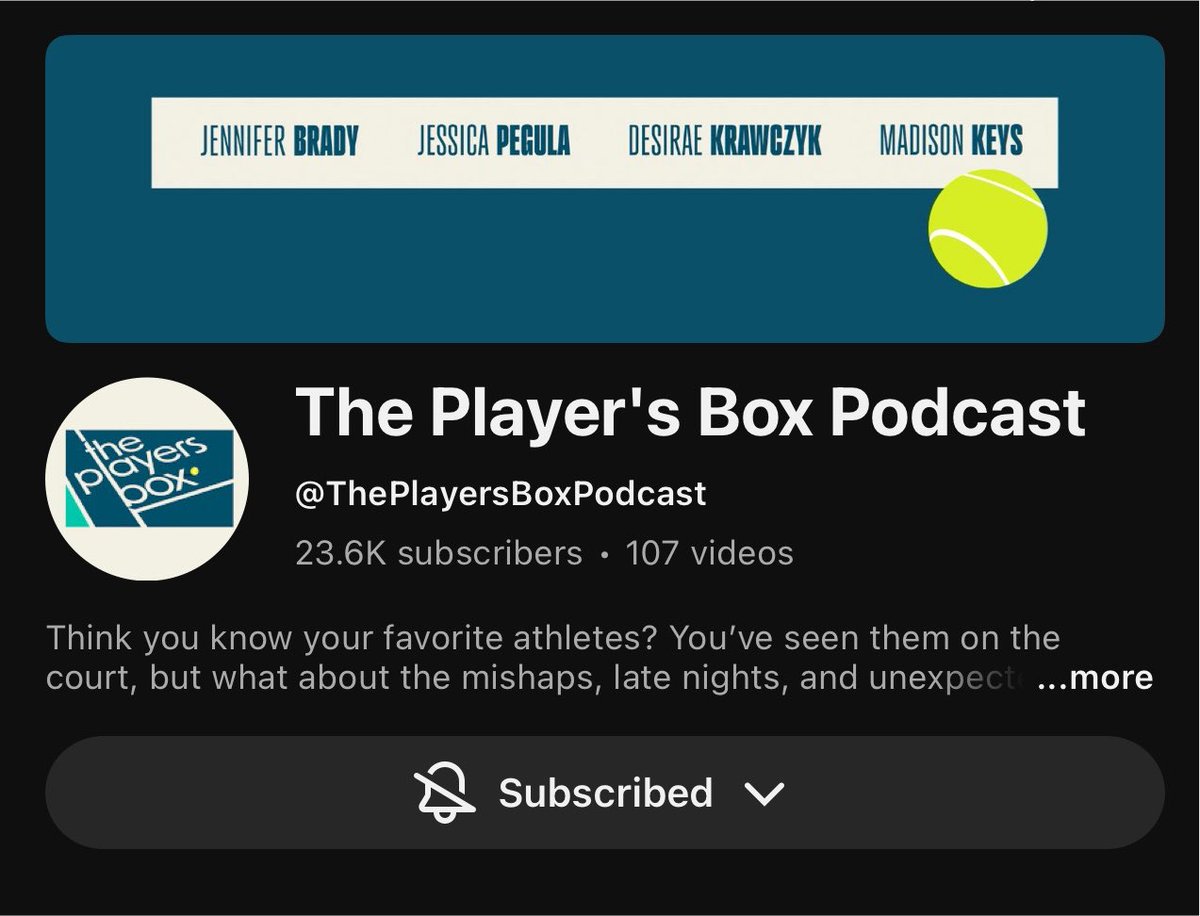Expand the channel description with ...more
The image size is (1200, 916).
coord(1095,678)
